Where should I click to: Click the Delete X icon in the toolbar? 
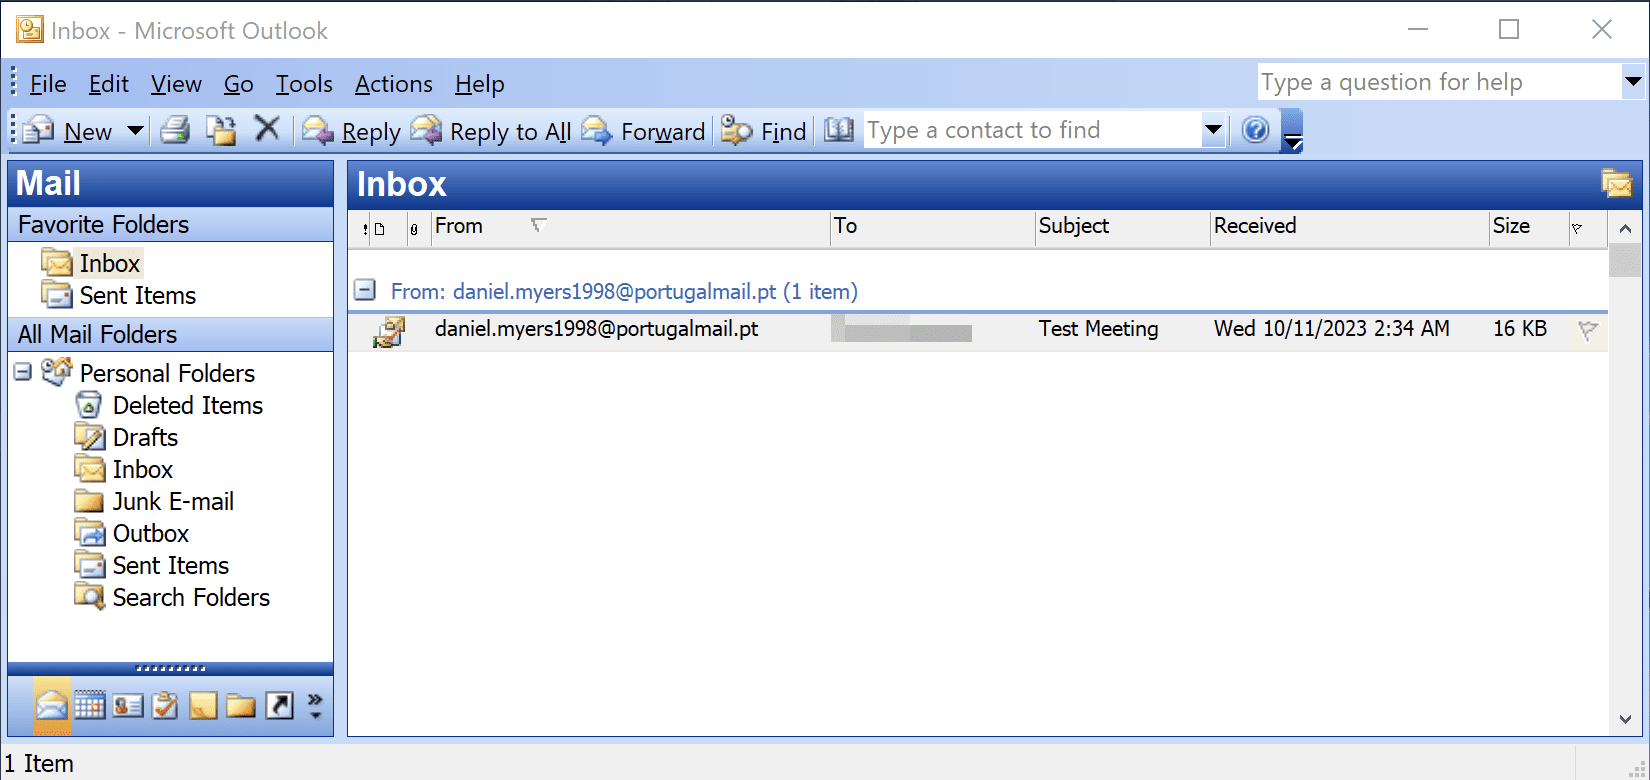pos(267,129)
